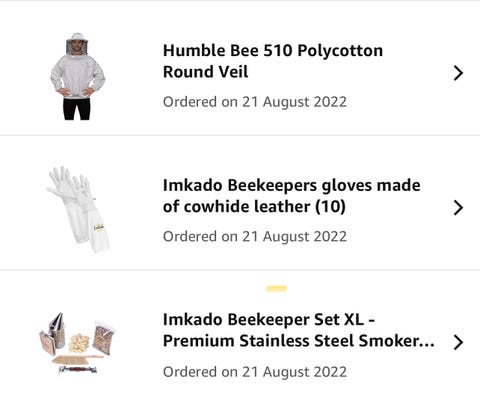Expand the Humble Bee Round Veil order chevron
480x404 pixels.
click(458, 73)
